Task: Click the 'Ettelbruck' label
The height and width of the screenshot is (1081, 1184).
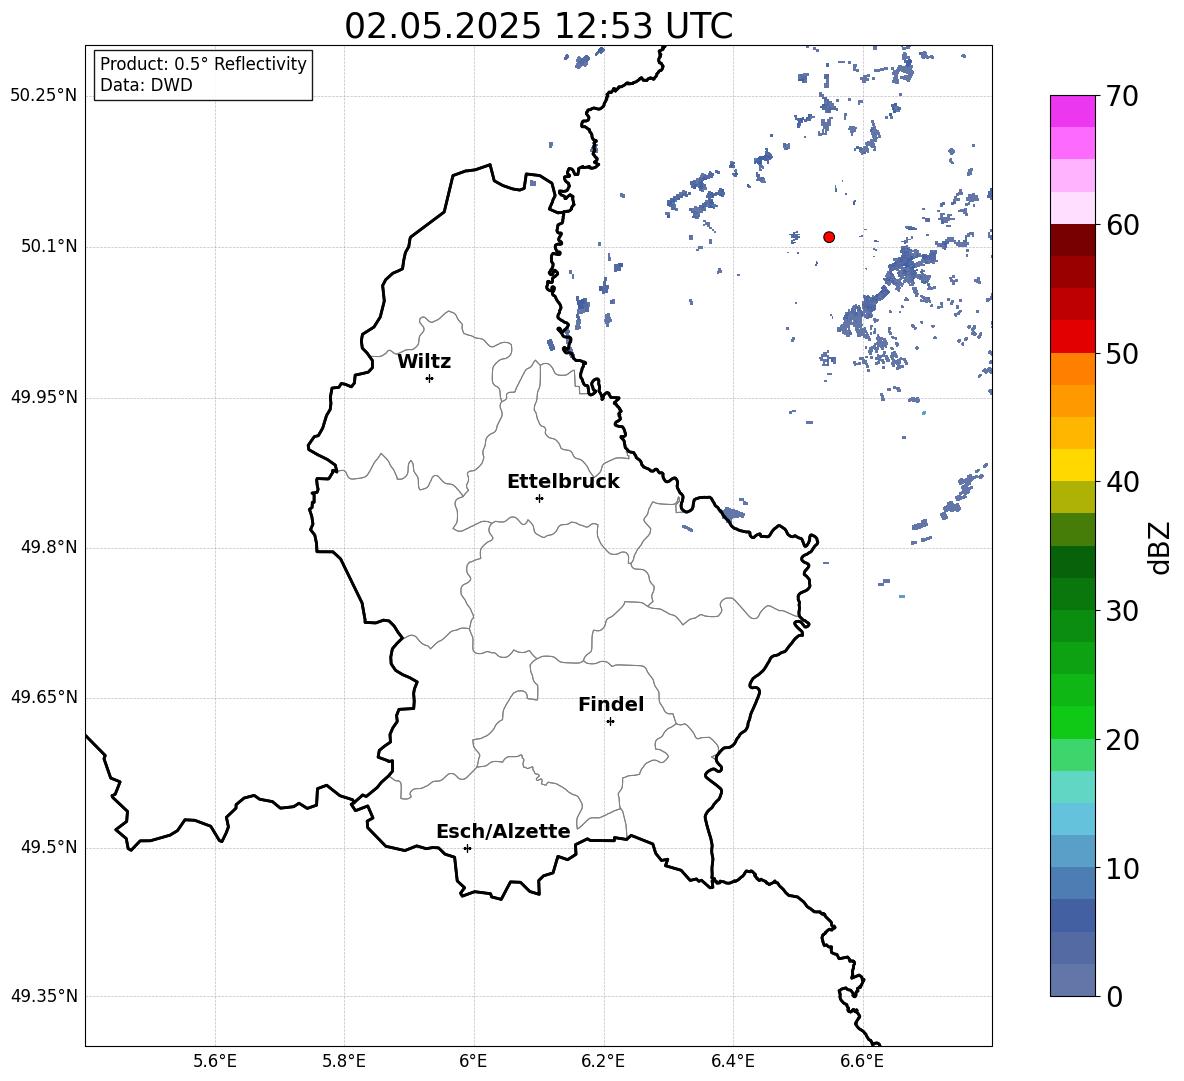Action: tap(563, 482)
